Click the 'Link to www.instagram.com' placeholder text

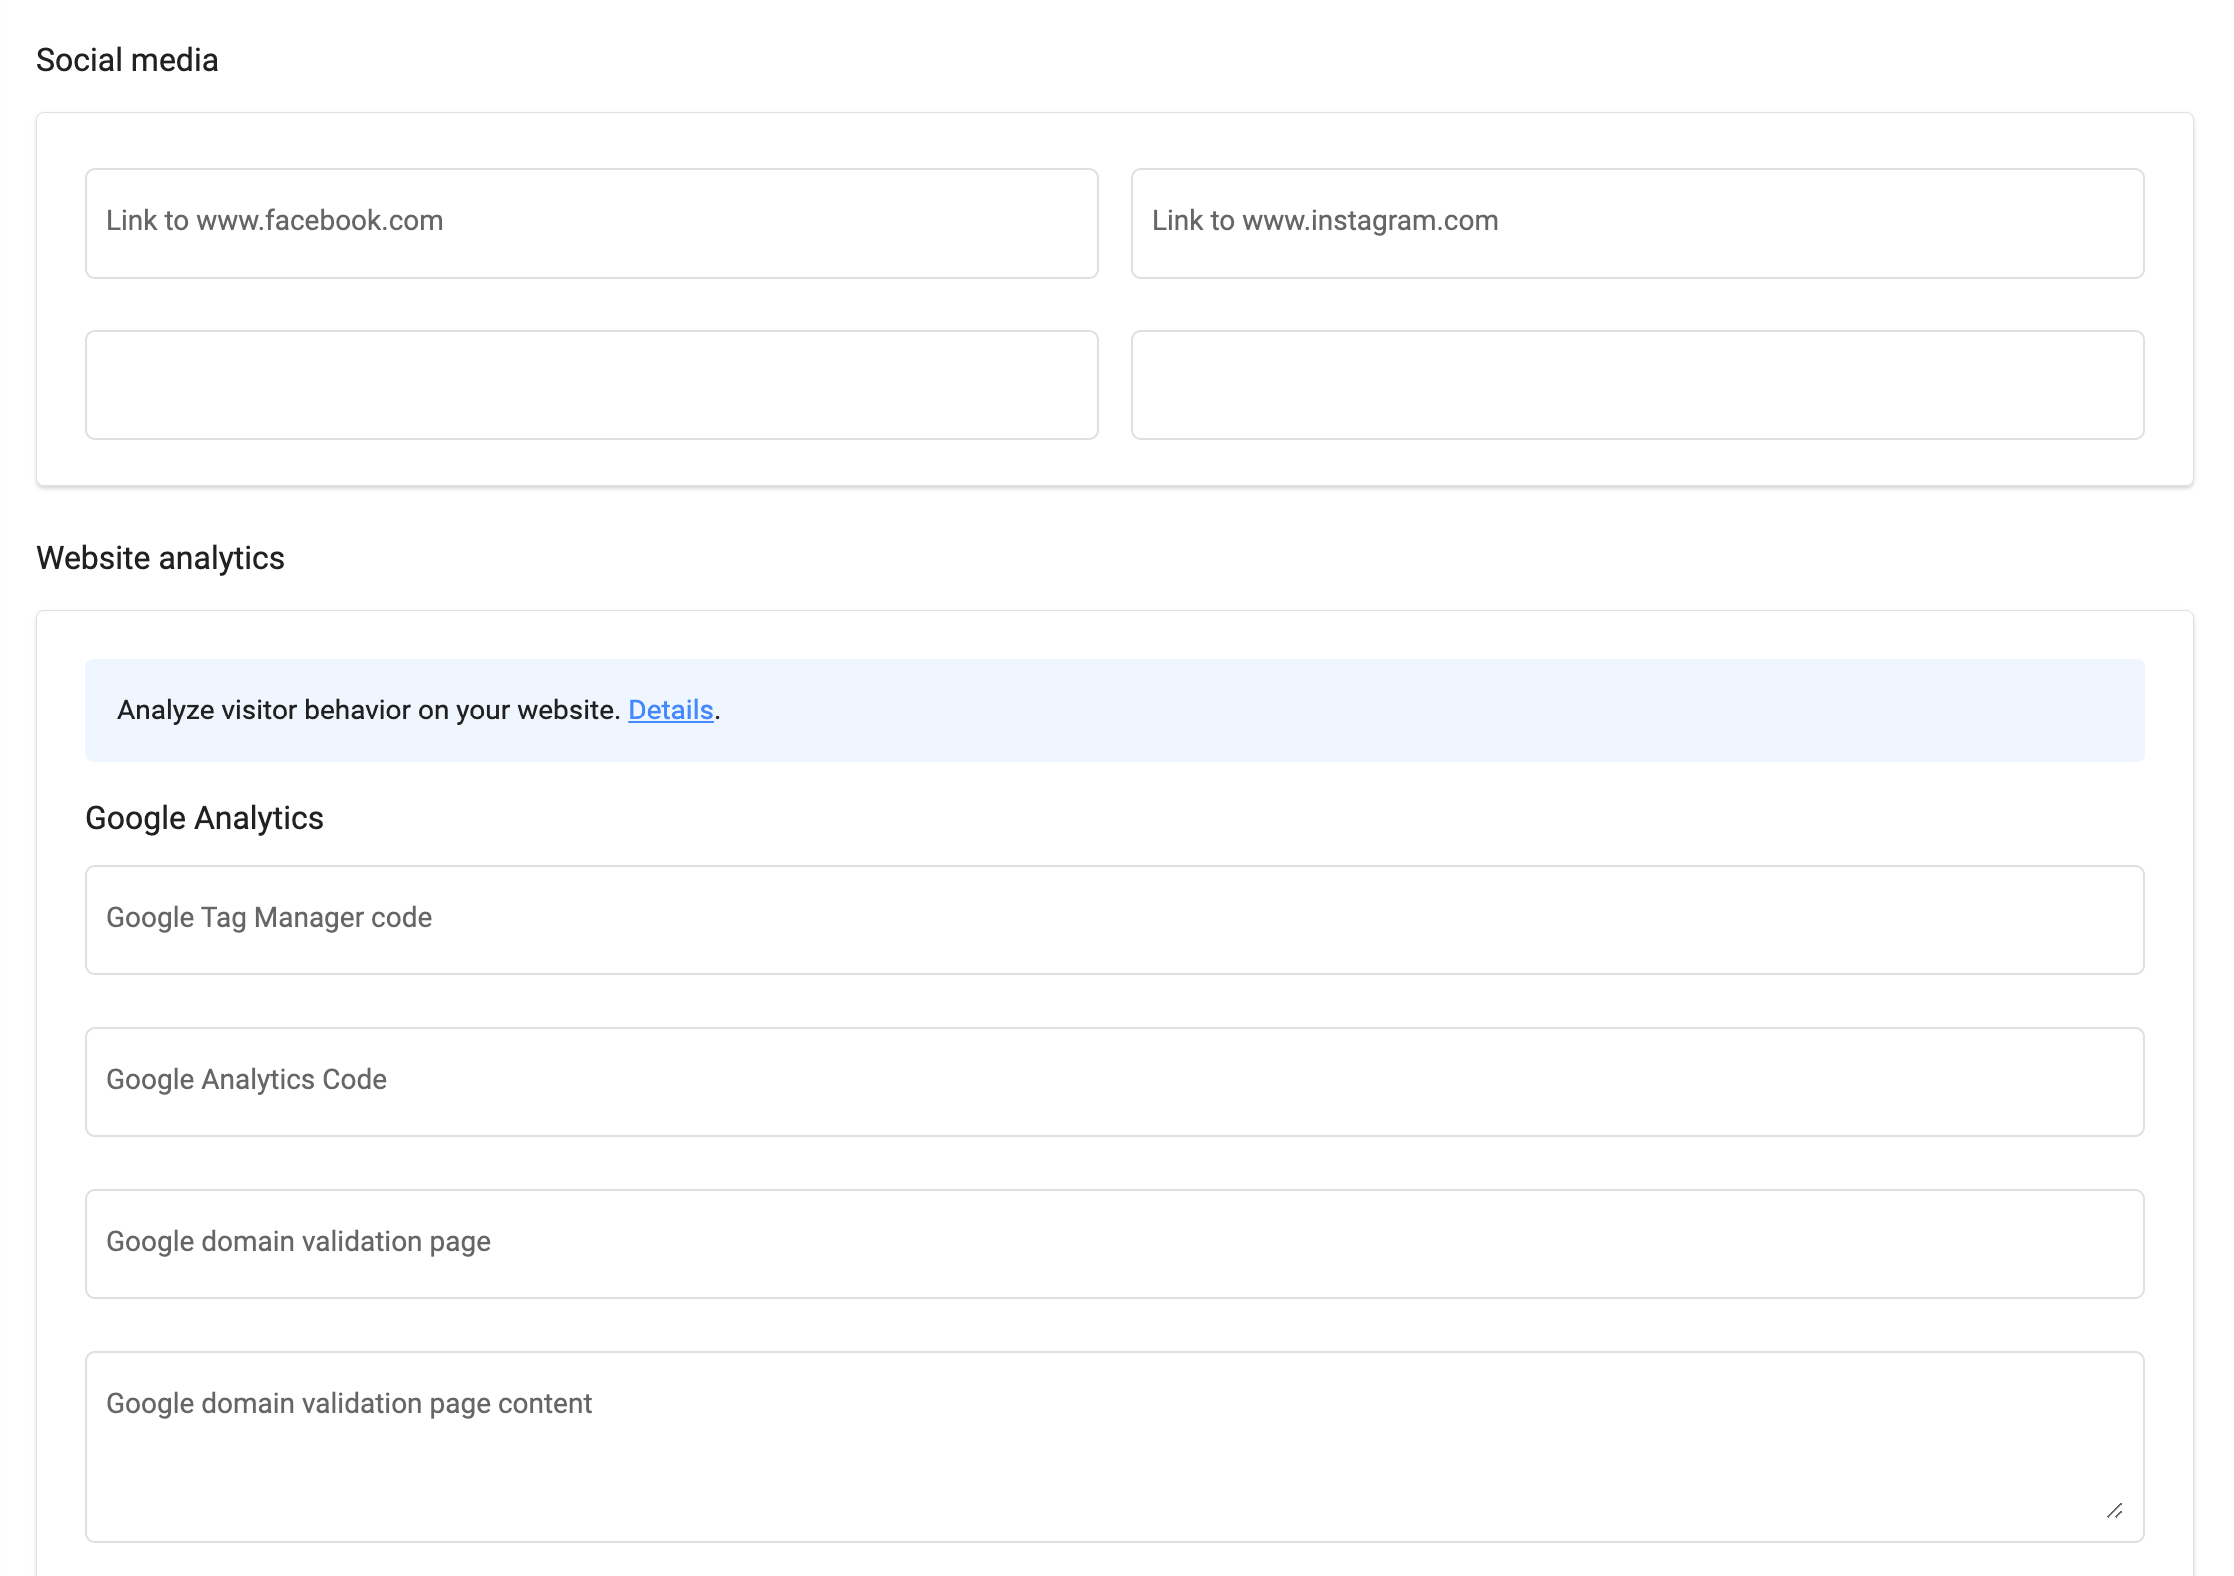point(1324,220)
